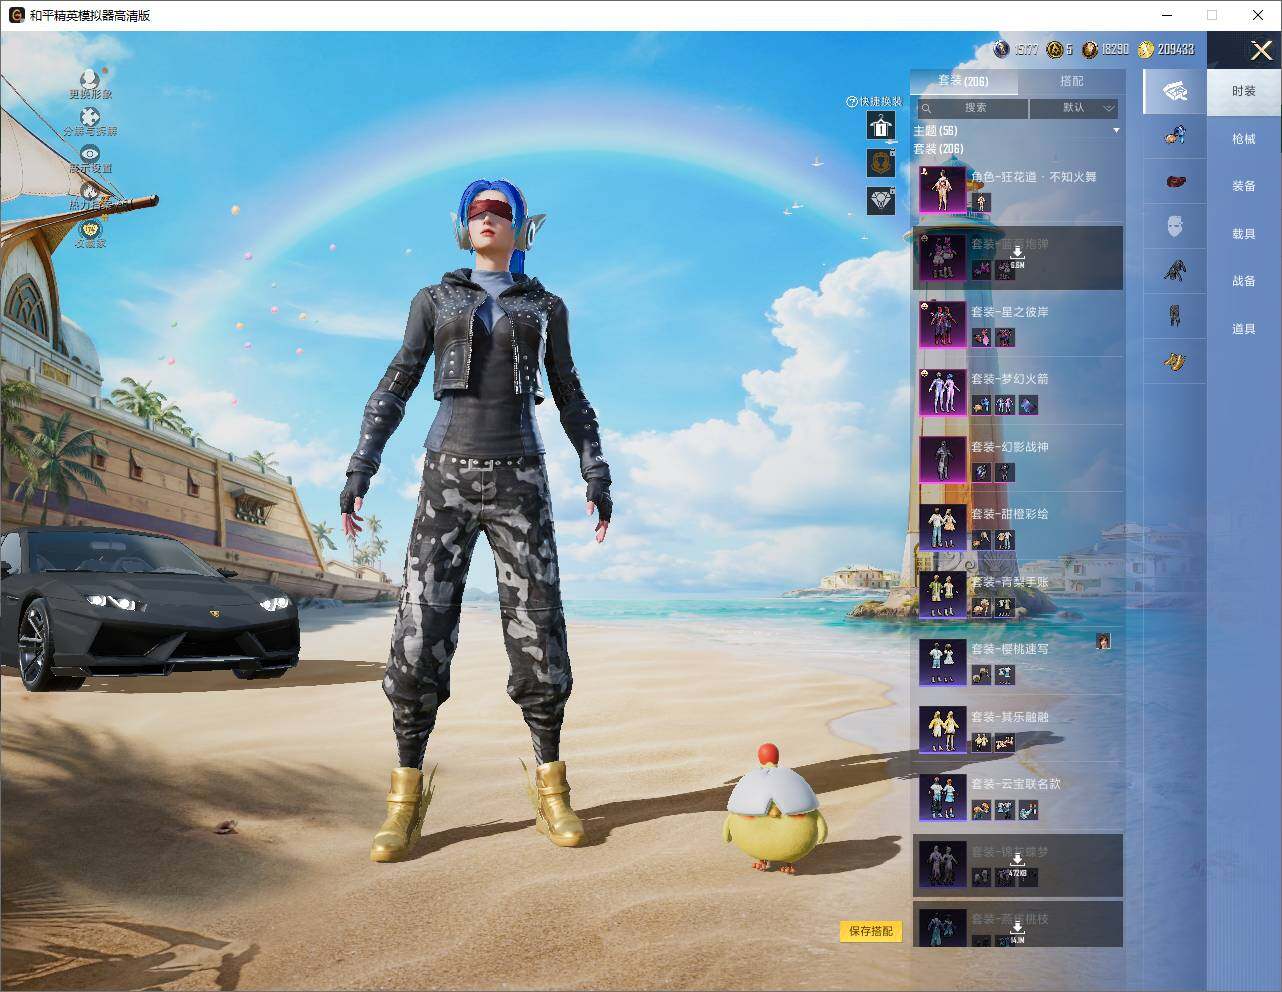Open the 战备 side menu
The image size is (1282, 992).
pos(1244,281)
